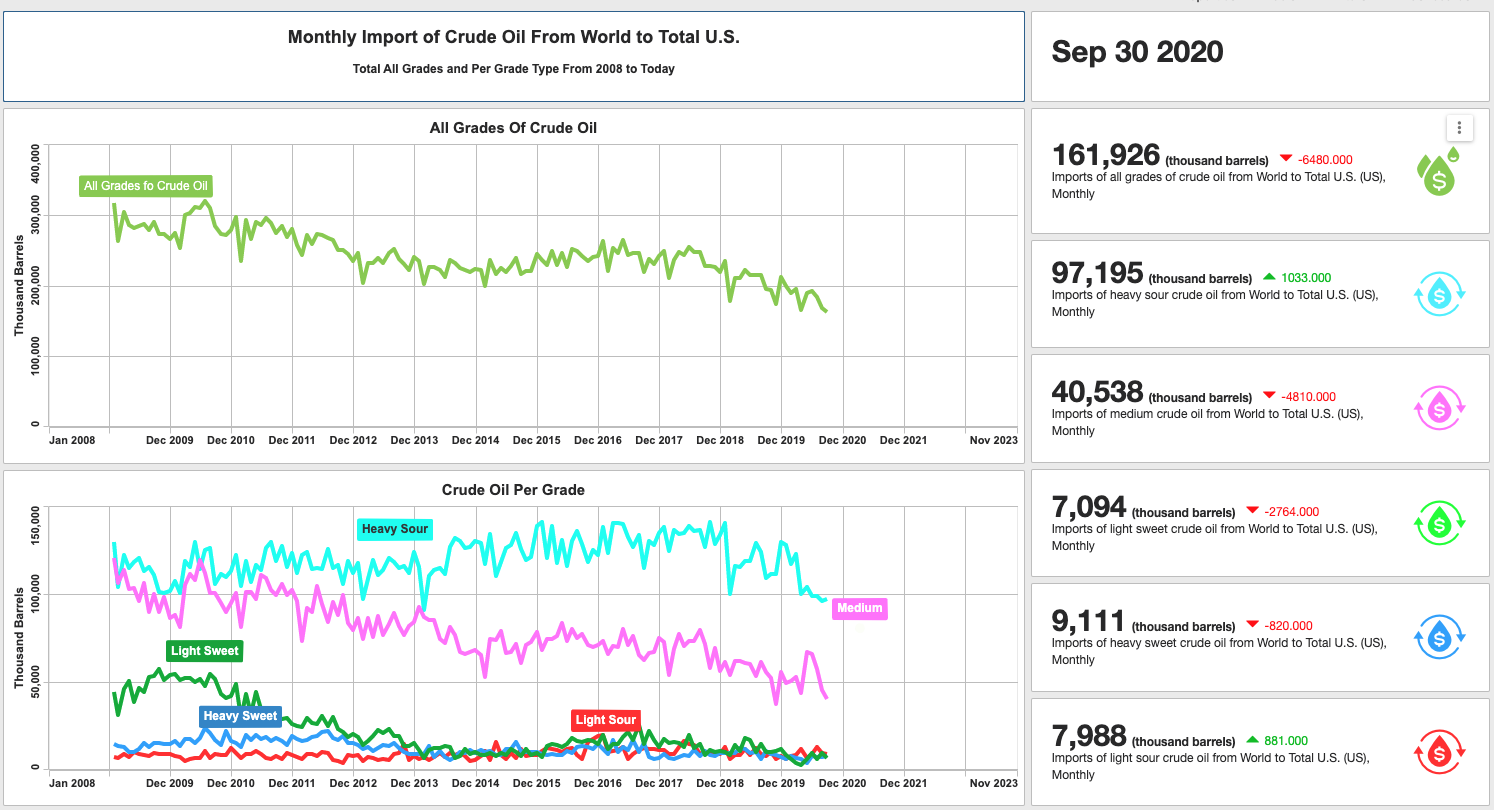Click the 7,094 light sweet value
Image resolution: width=1494 pixels, height=810 pixels.
click(x=1089, y=506)
